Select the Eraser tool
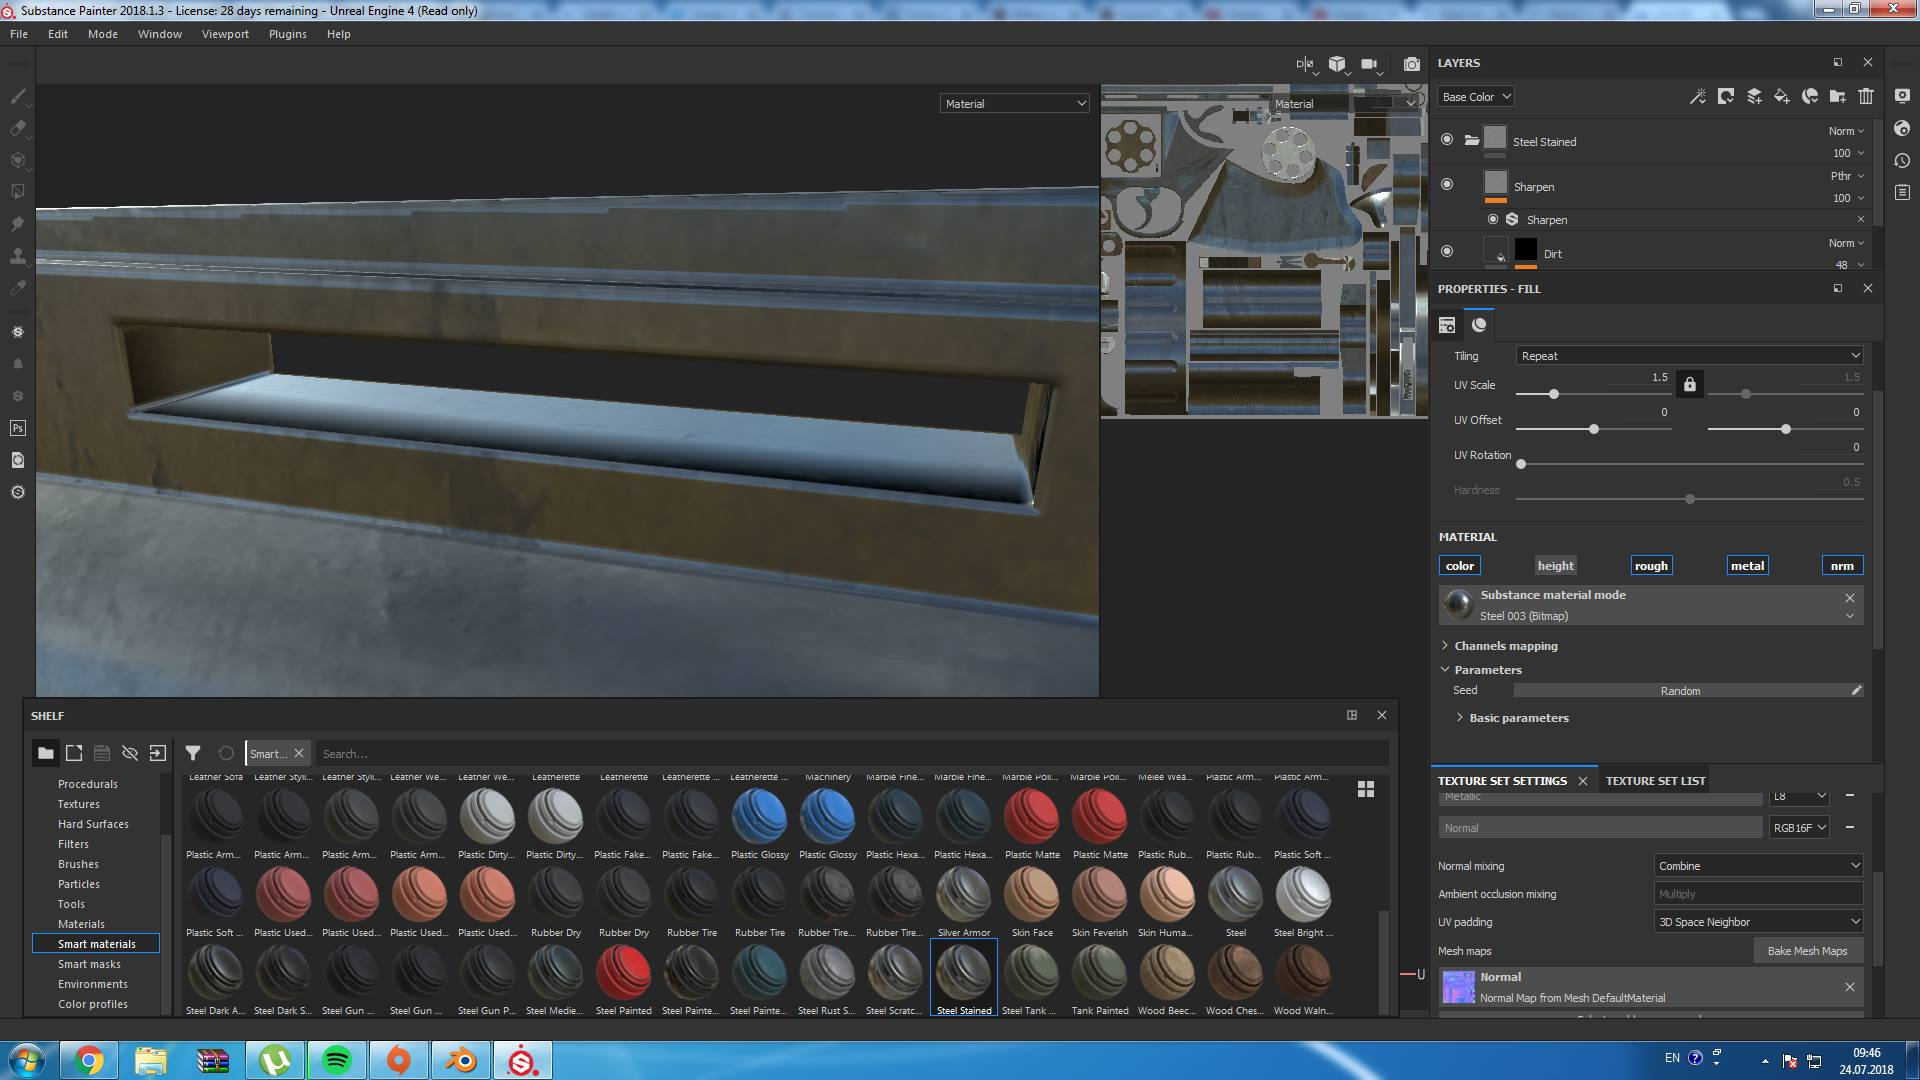Viewport: 1920px width, 1080px height. tap(18, 128)
